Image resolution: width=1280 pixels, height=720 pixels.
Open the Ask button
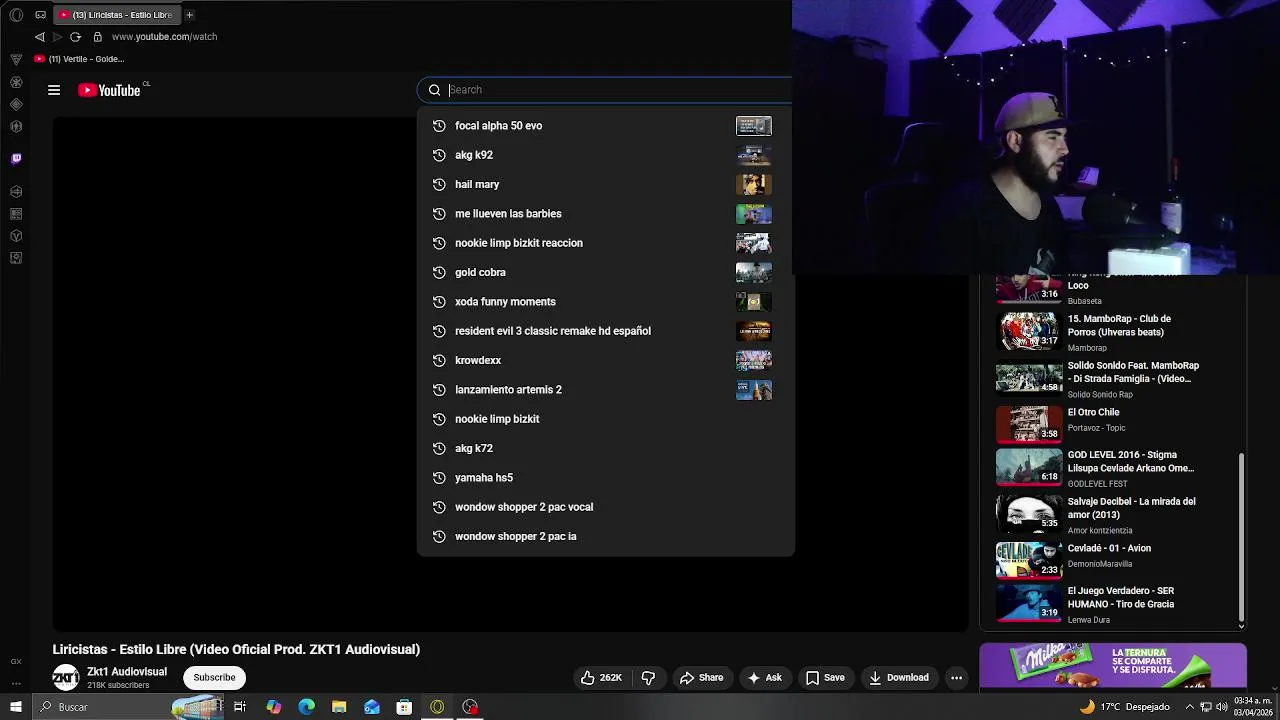[764, 678]
